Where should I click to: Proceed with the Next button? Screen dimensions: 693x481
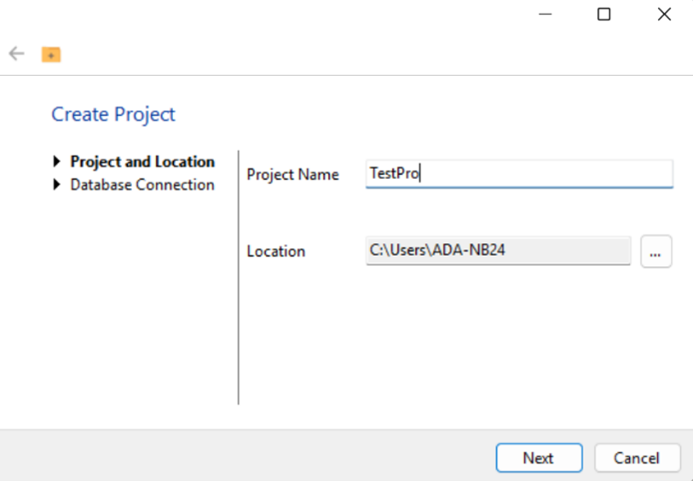pyautogui.click(x=539, y=458)
